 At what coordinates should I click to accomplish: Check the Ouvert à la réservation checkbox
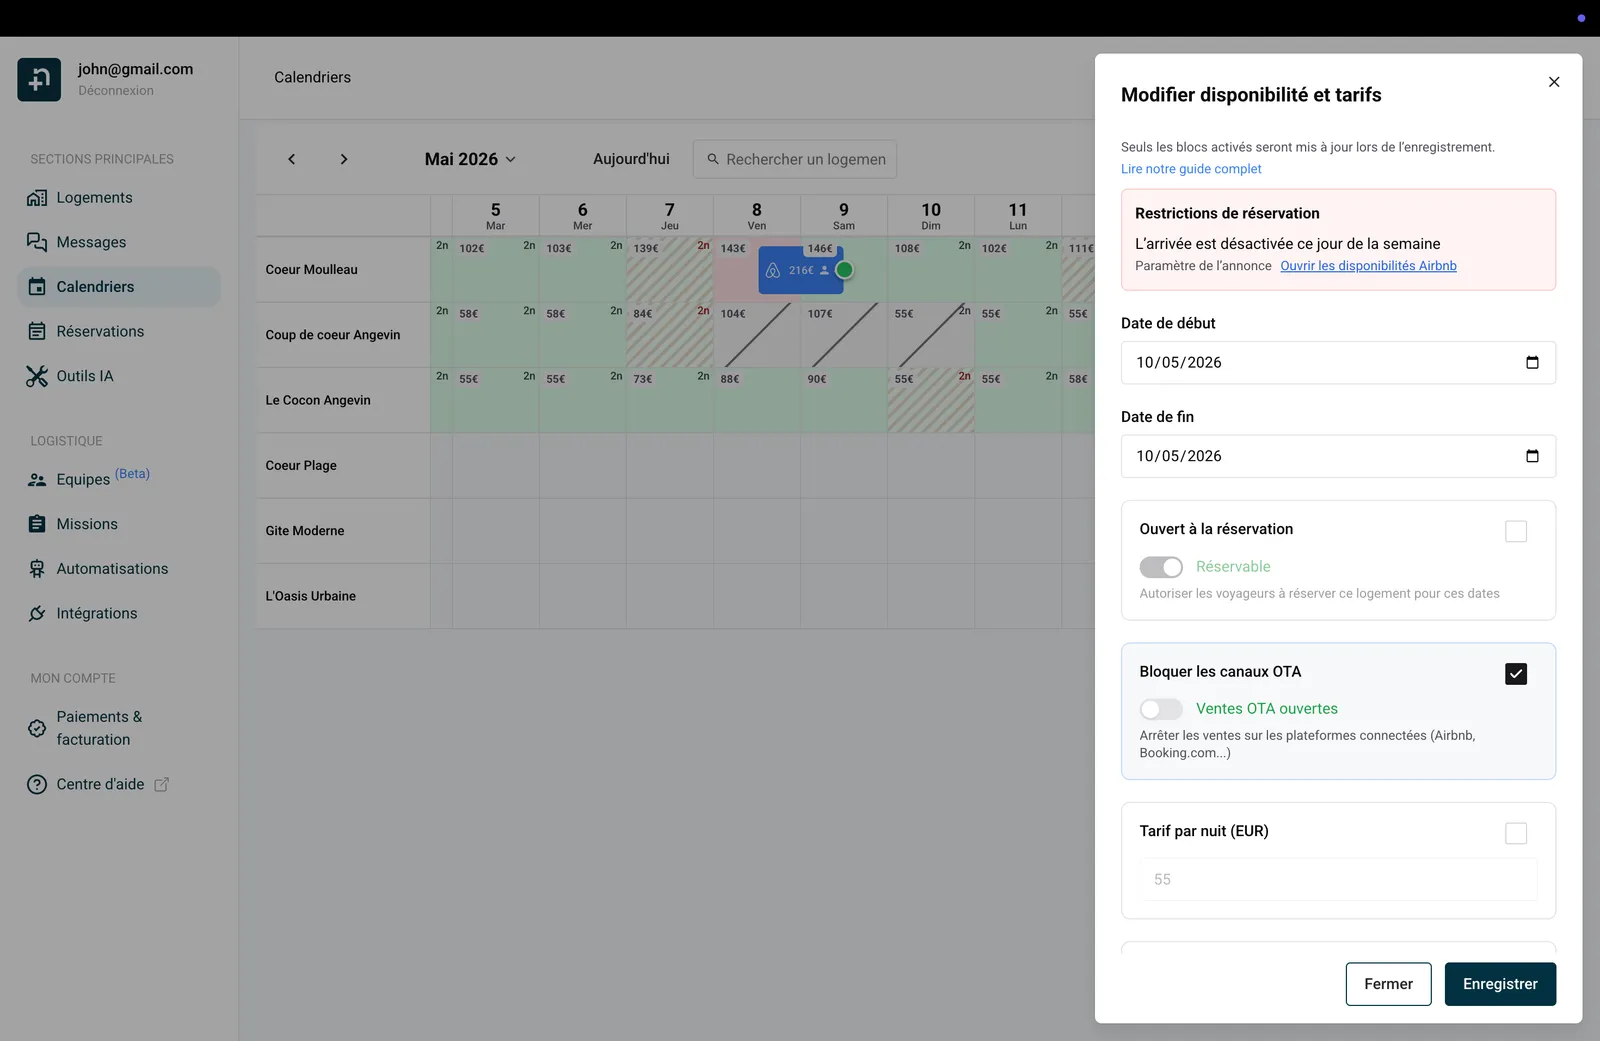[x=1516, y=531]
